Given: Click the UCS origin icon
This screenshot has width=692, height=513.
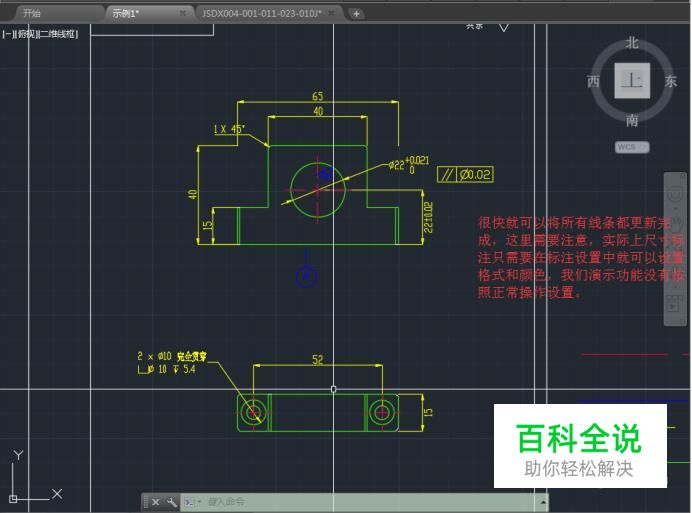Looking at the screenshot, I should [x=13, y=499].
